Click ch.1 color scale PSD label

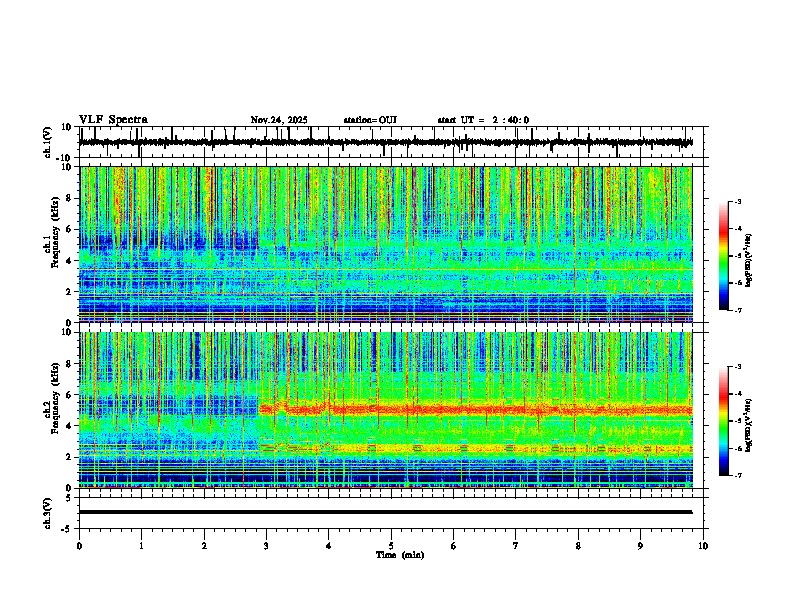(749, 260)
